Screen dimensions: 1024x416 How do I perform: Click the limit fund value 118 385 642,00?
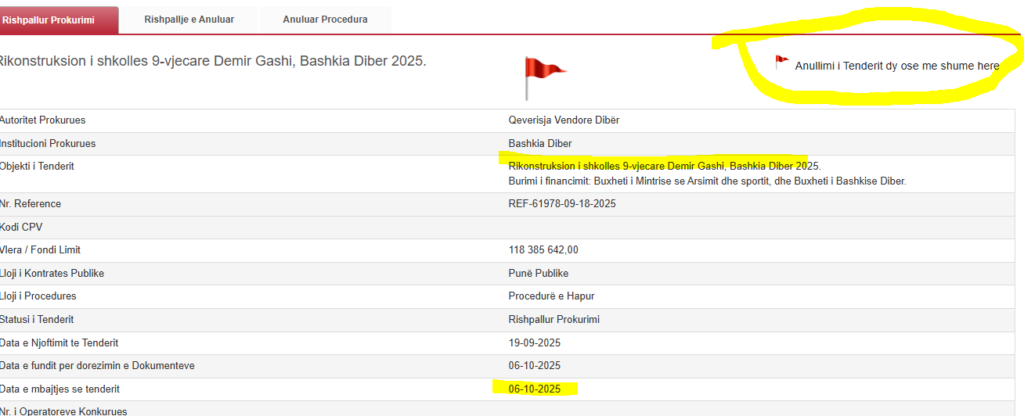click(543, 250)
